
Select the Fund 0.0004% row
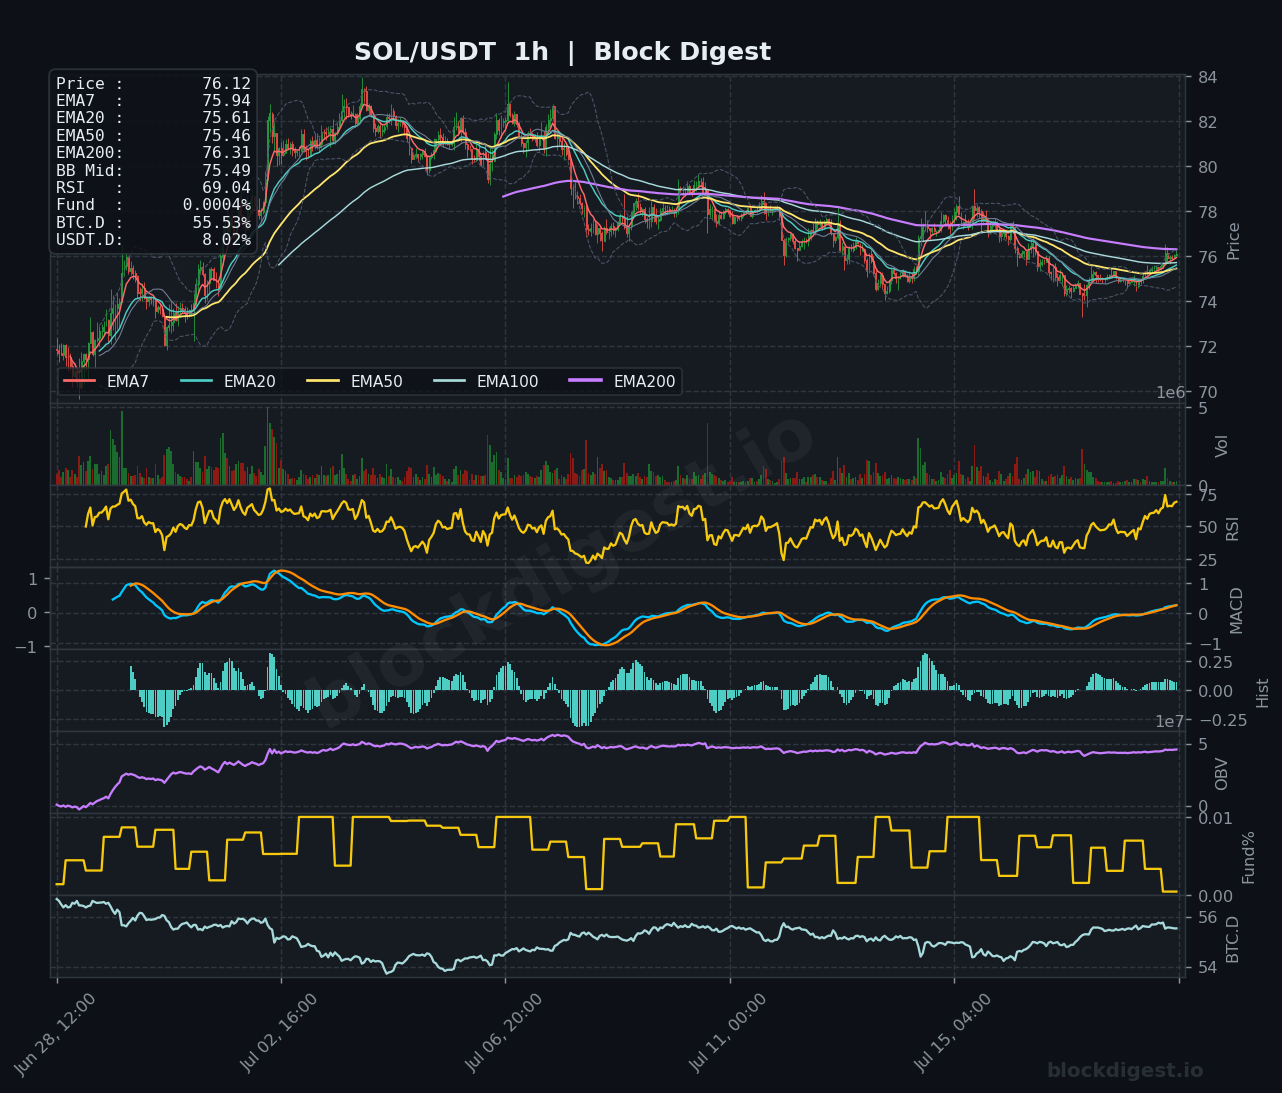[153, 205]
